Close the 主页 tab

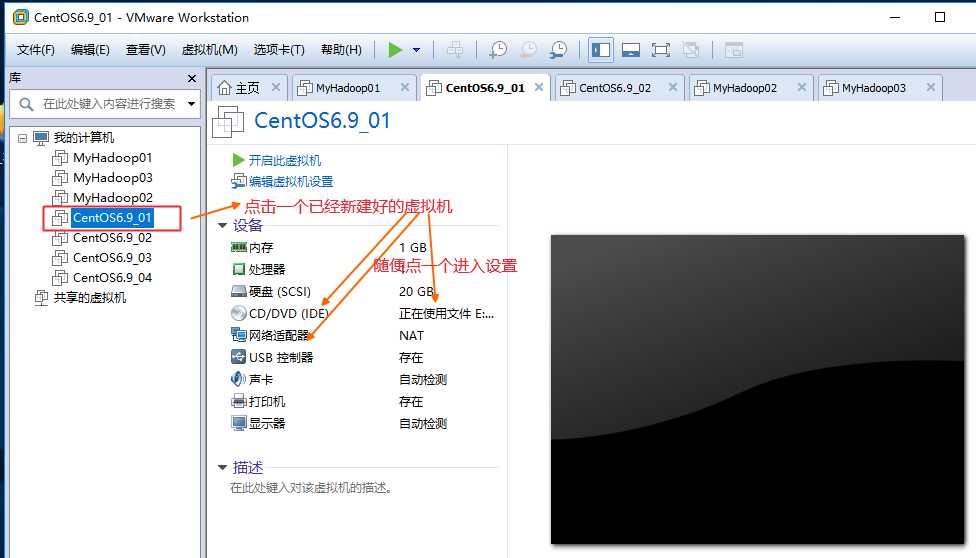click(276, 87)
